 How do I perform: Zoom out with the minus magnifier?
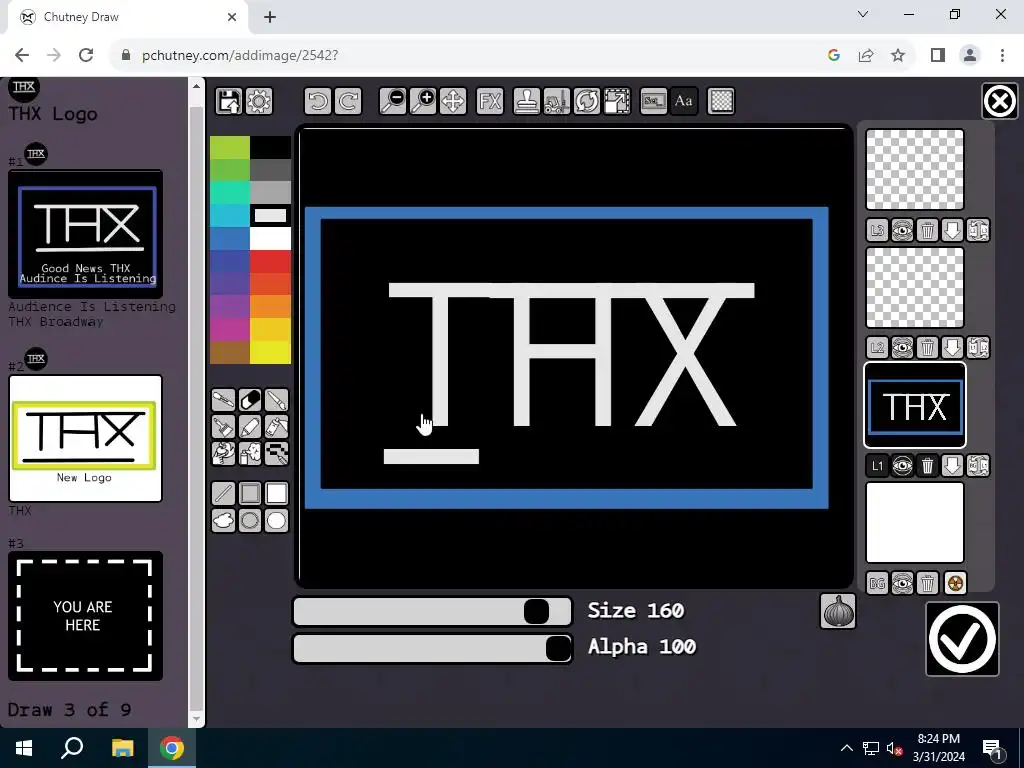(393, 101)
